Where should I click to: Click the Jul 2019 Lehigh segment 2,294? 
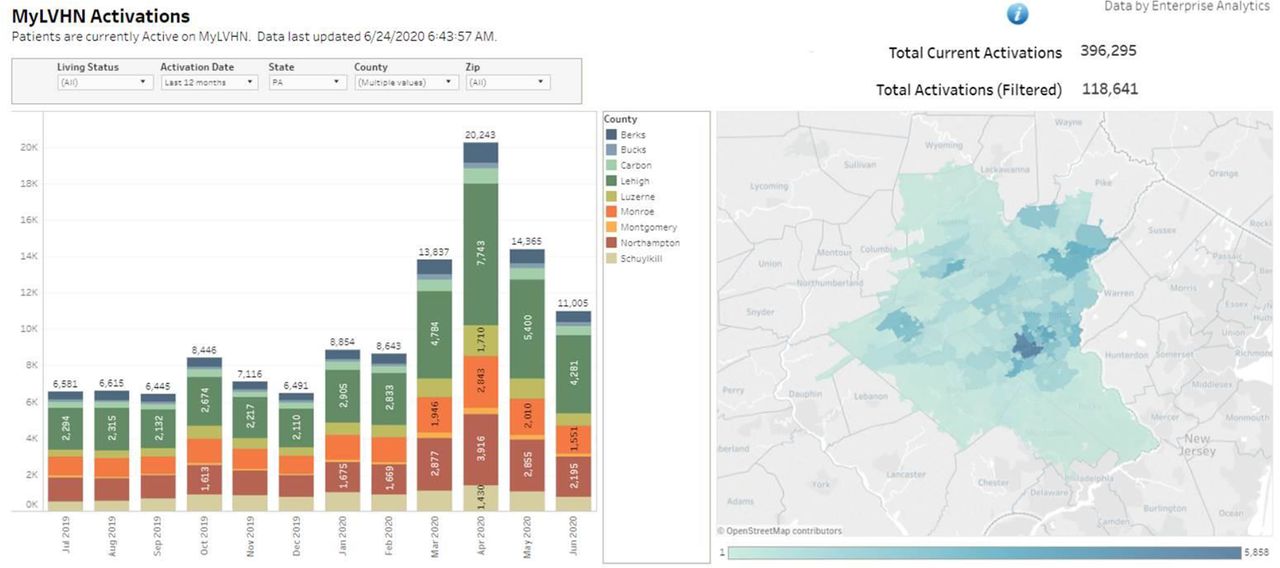pos(64,429)
